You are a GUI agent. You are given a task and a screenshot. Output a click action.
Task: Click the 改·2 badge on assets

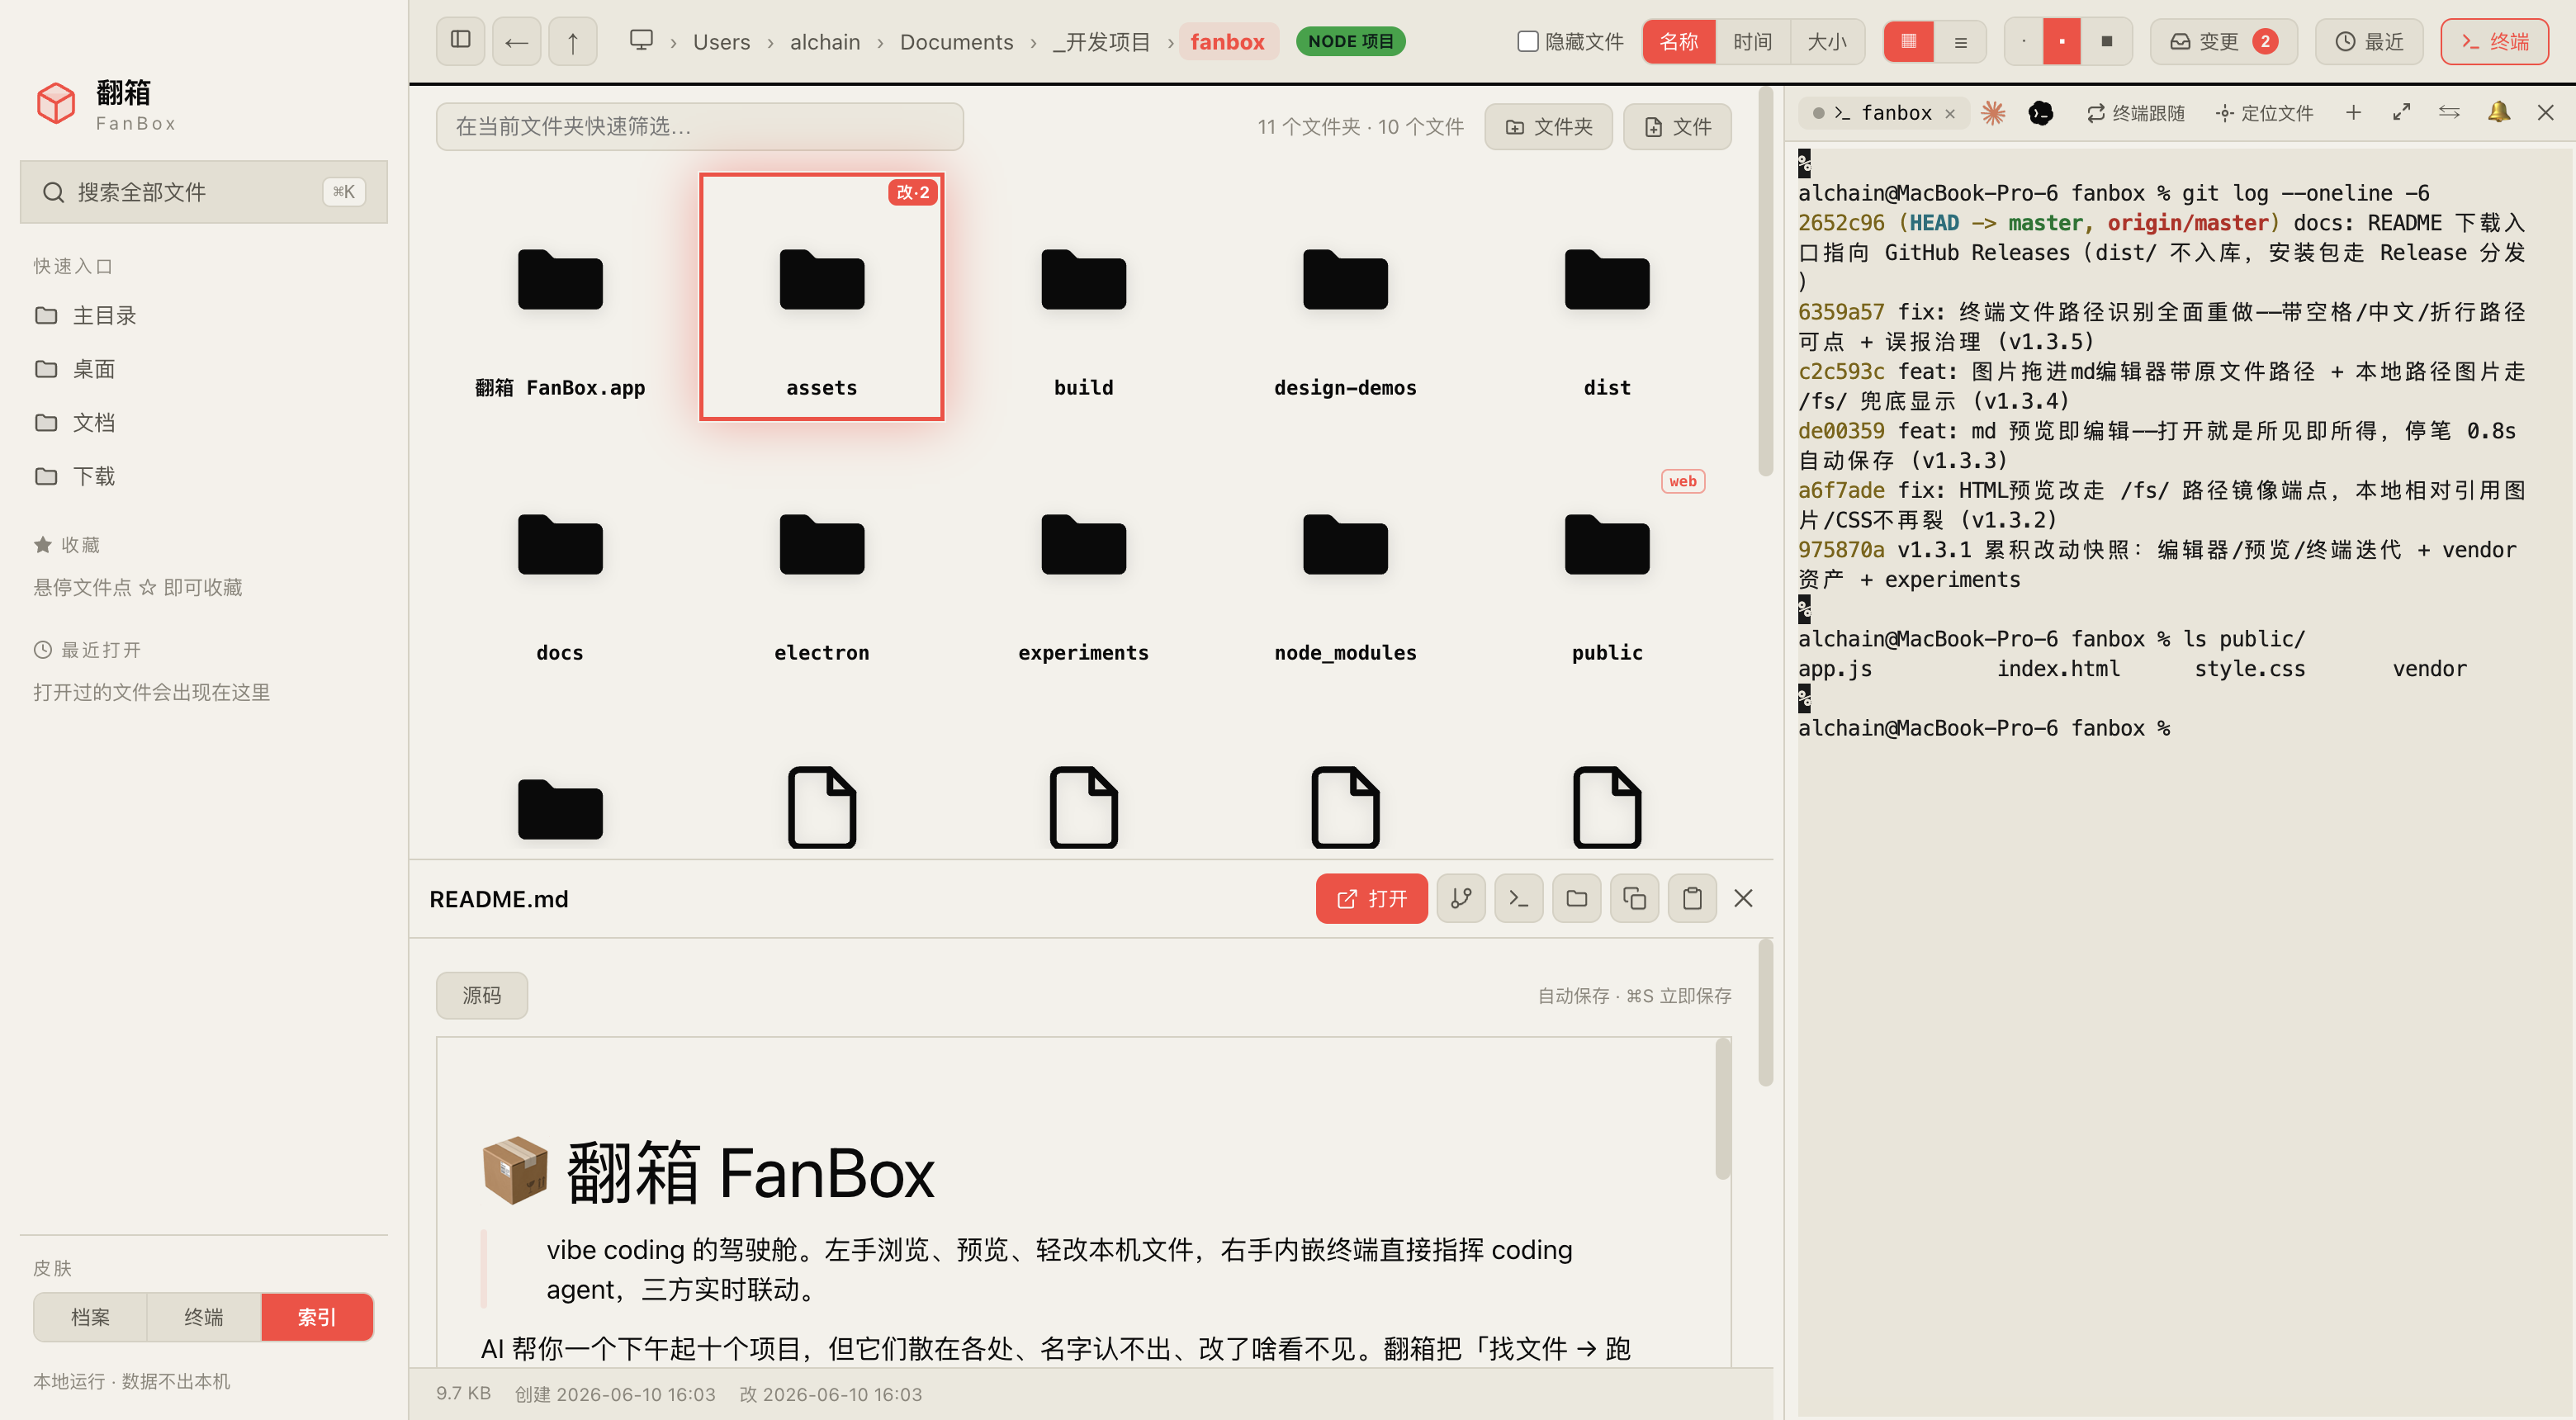(x=912, y=192)
